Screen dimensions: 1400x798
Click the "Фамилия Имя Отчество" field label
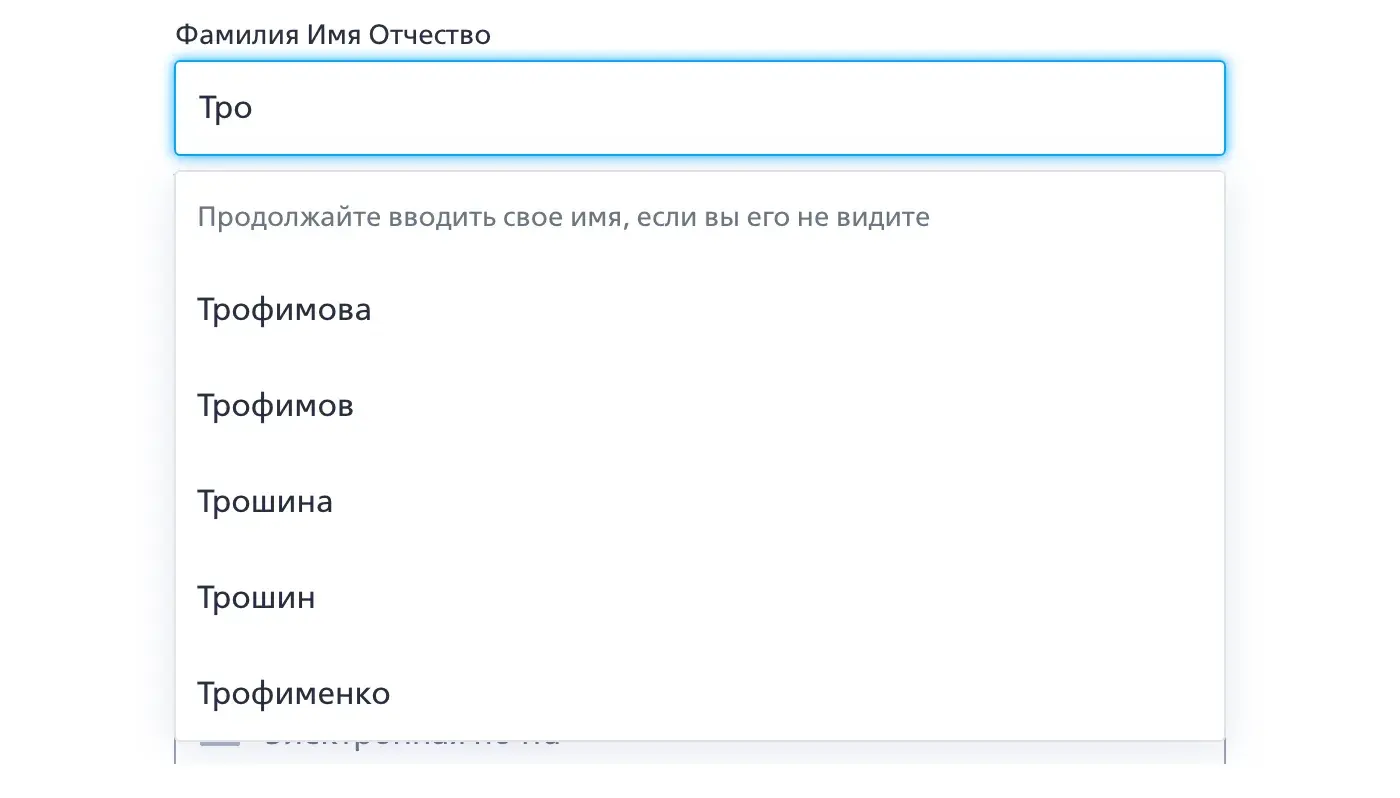[333, 35]
